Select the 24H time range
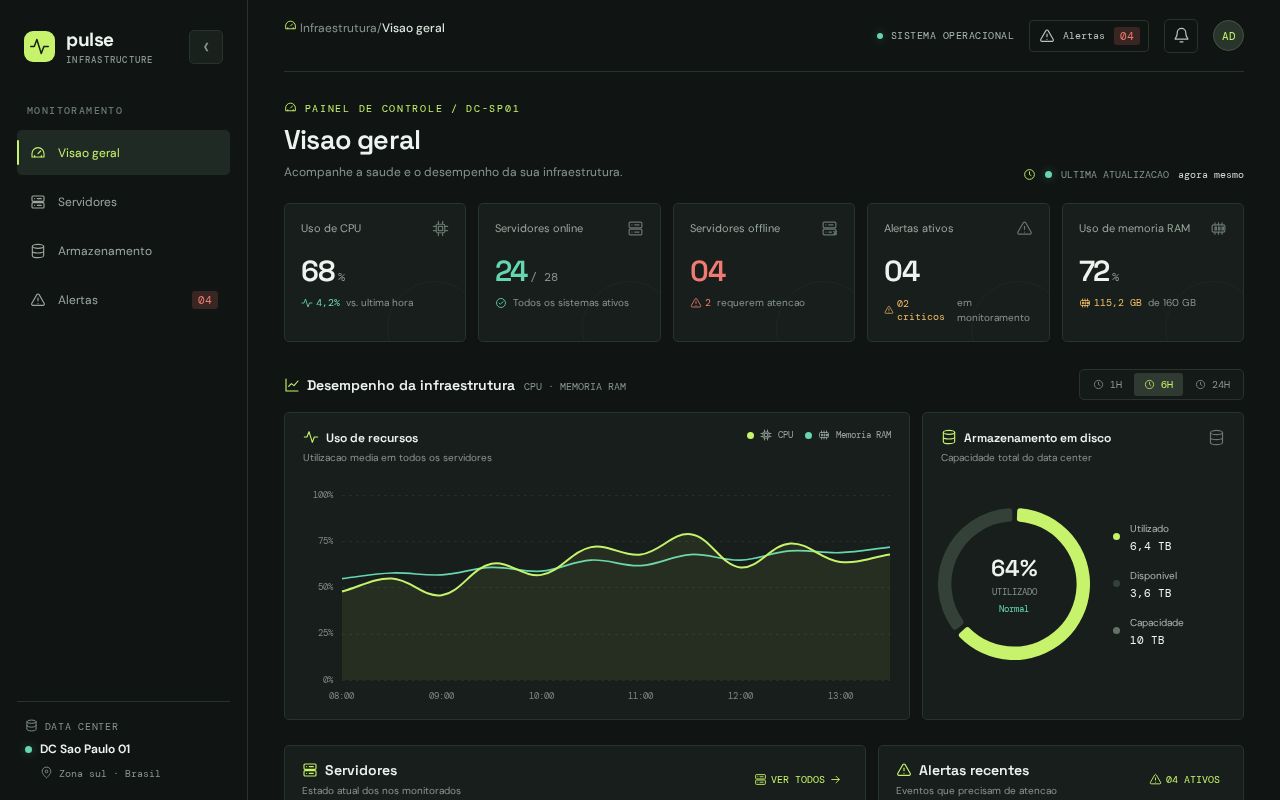Viewport: 1280px width, 800px height. [1213, 385]
